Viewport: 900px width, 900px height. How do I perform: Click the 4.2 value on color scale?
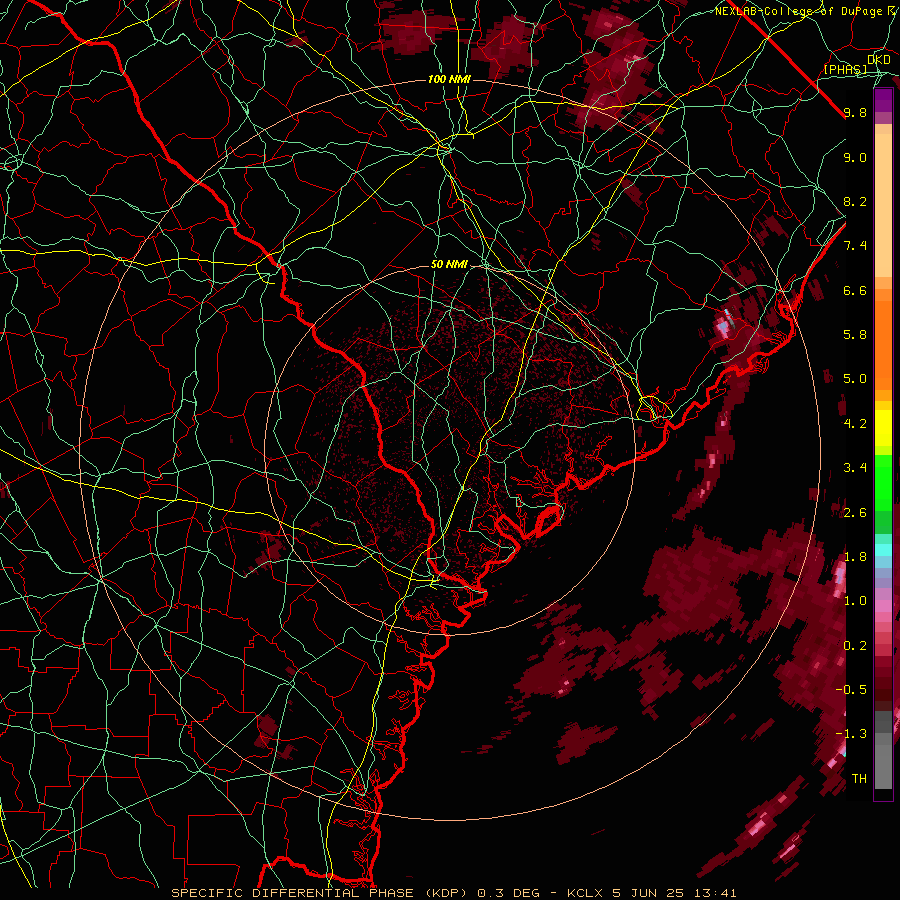tap(855, 424)
